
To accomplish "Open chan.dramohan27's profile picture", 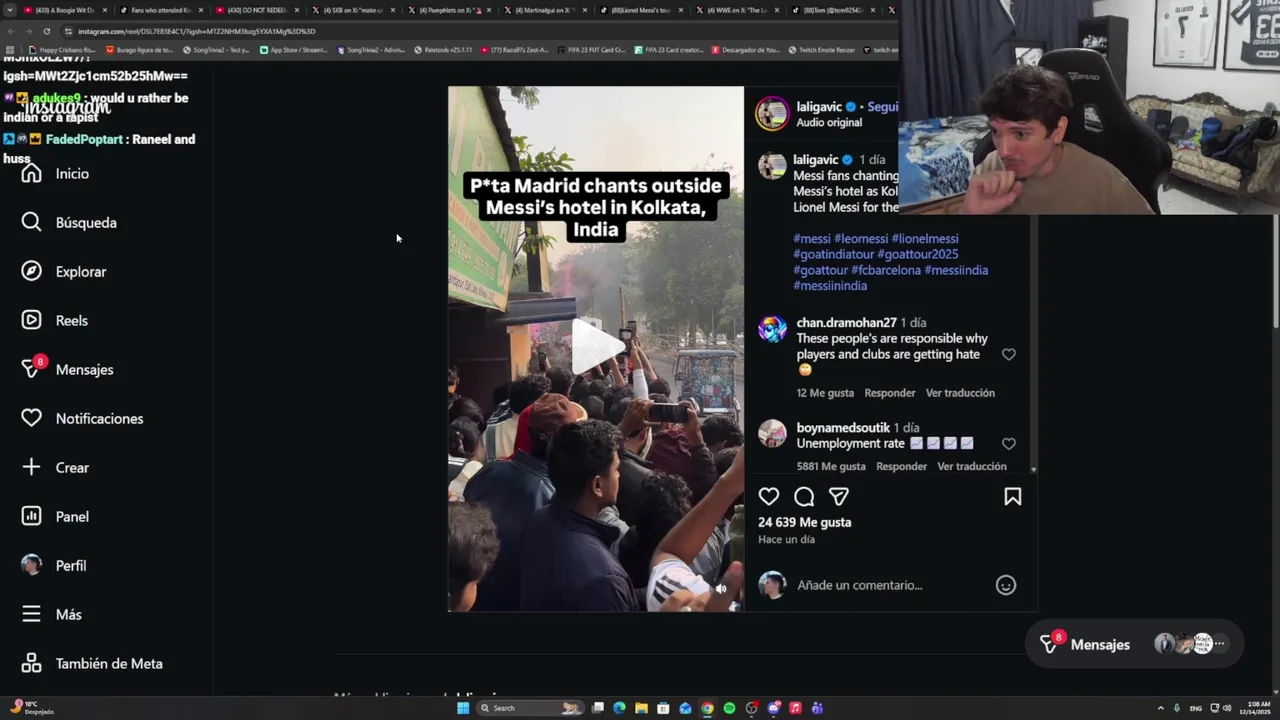I will pos(772,329).
